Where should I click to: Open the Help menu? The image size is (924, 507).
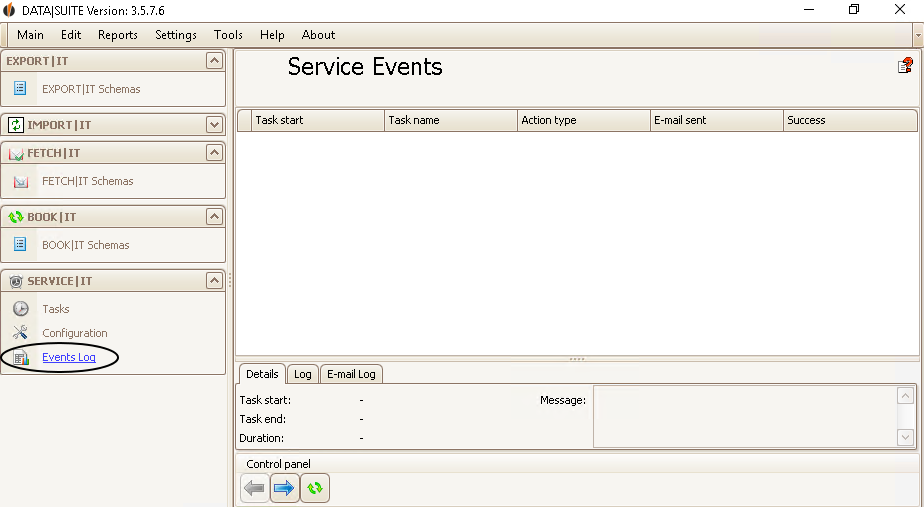[272, 35]
